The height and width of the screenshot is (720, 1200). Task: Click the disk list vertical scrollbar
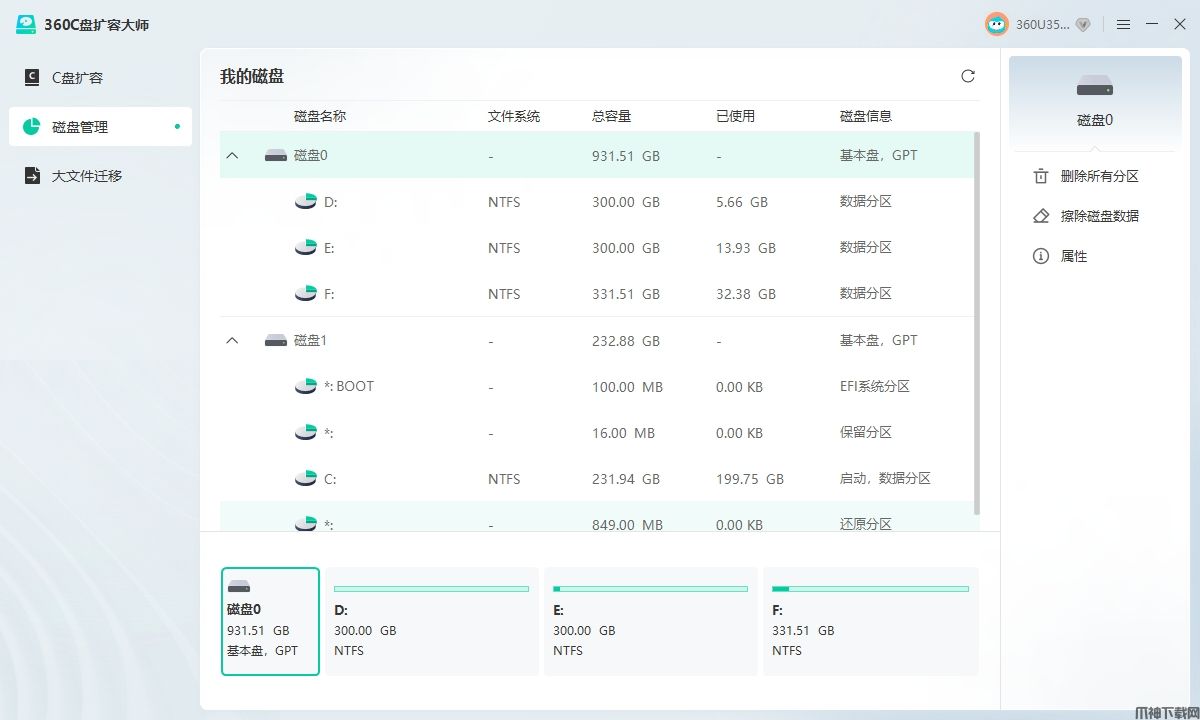tap(977, 322)
